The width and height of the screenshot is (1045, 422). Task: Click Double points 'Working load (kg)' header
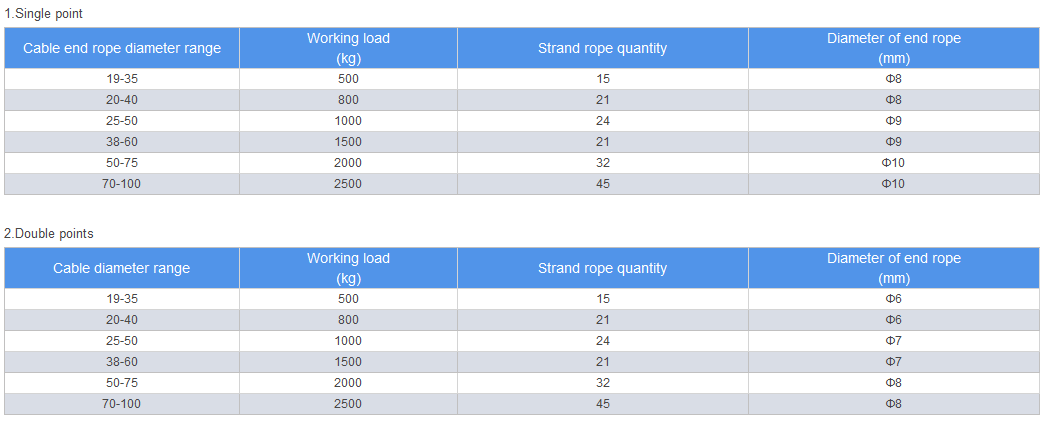(x=349, y=268)
